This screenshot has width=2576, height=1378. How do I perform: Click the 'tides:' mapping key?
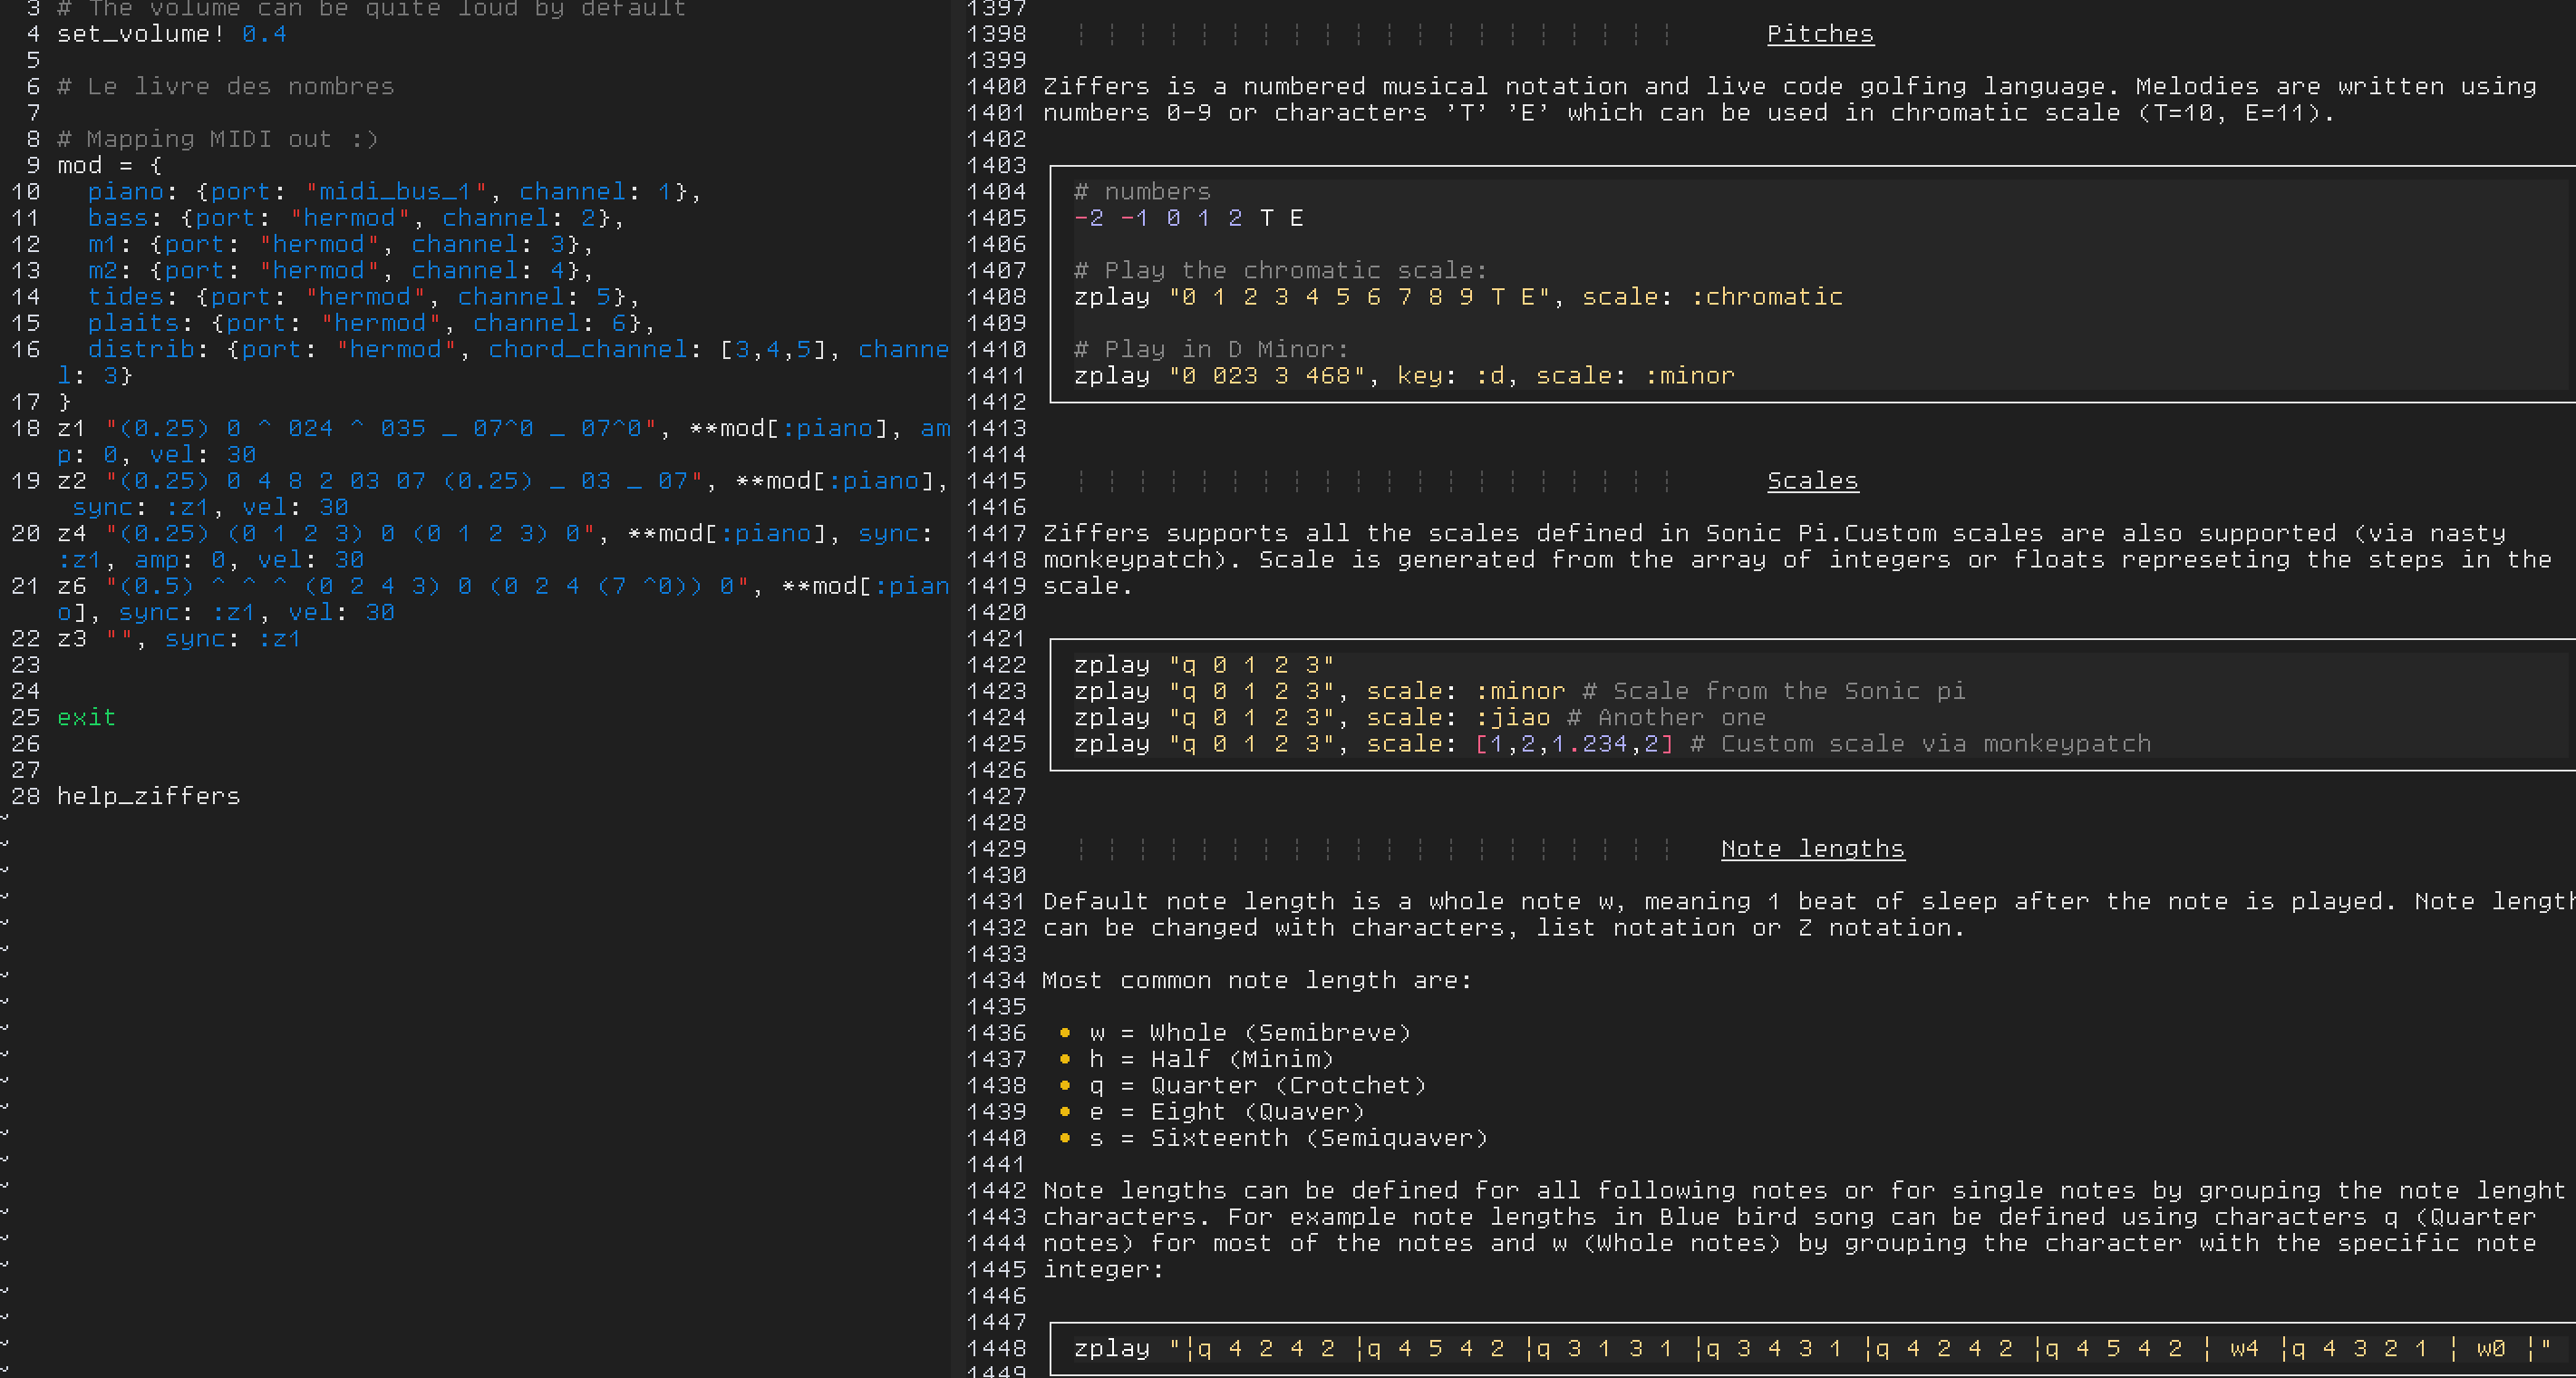133,297
